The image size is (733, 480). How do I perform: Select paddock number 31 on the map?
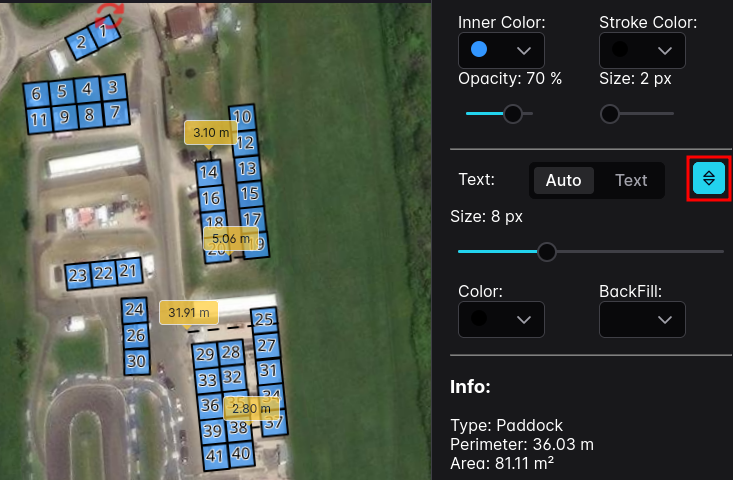click(x=269, y=372)
